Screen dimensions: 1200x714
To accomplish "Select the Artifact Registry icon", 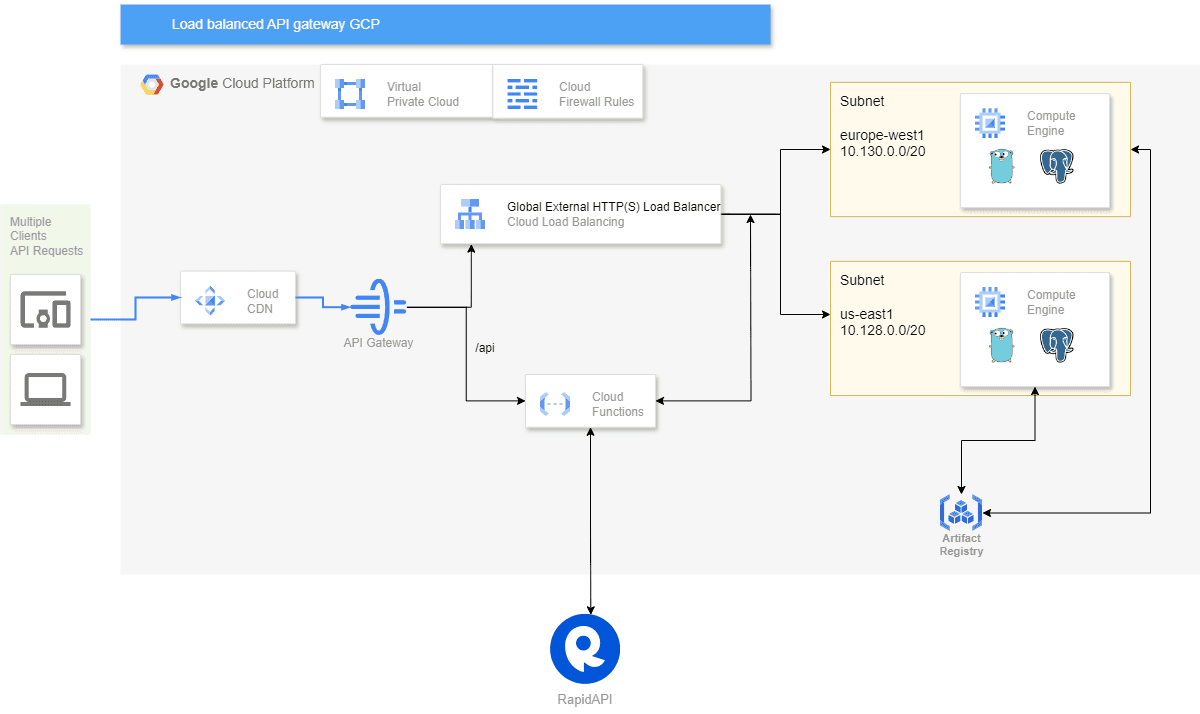I will (x=961, y=511).
